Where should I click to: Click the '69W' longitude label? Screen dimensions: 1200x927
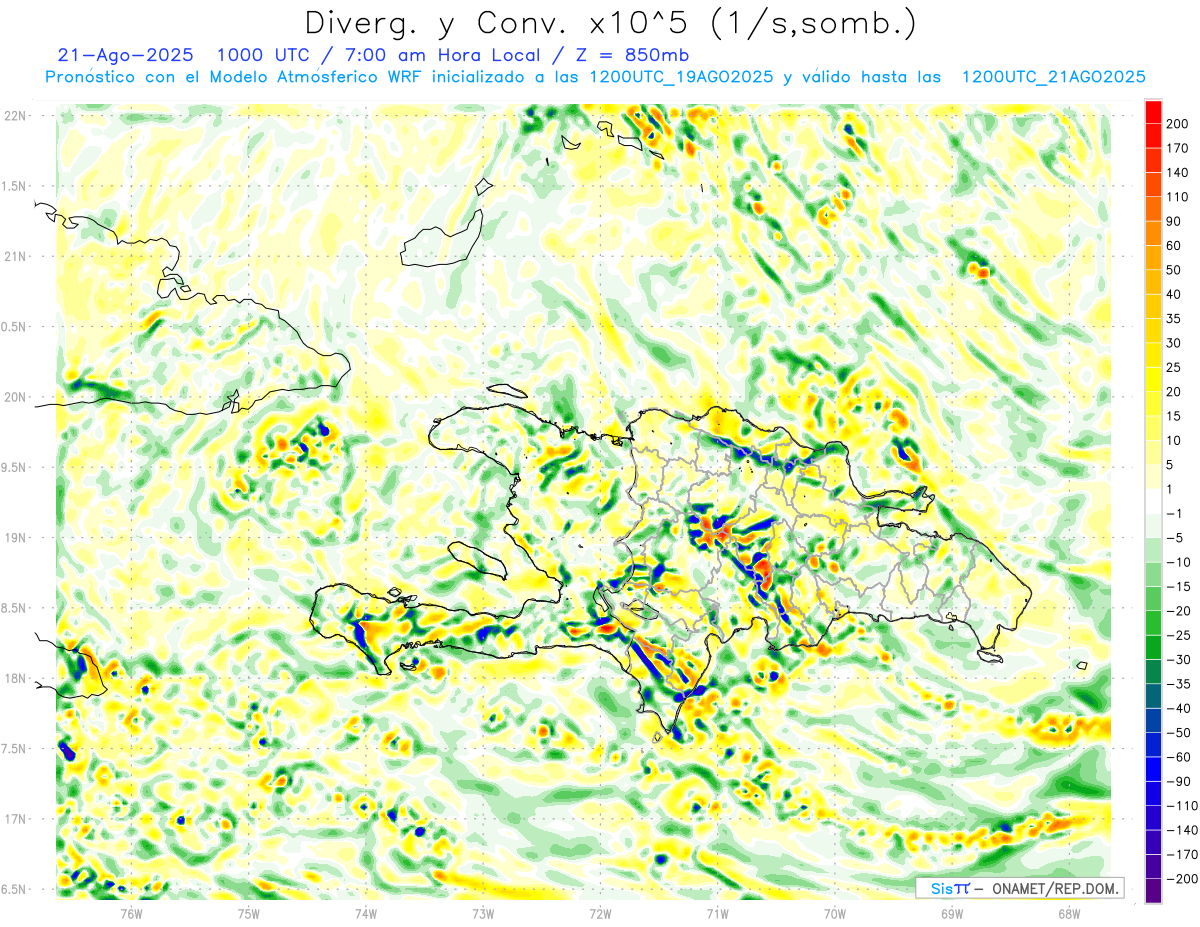click(x=952, y=913)
